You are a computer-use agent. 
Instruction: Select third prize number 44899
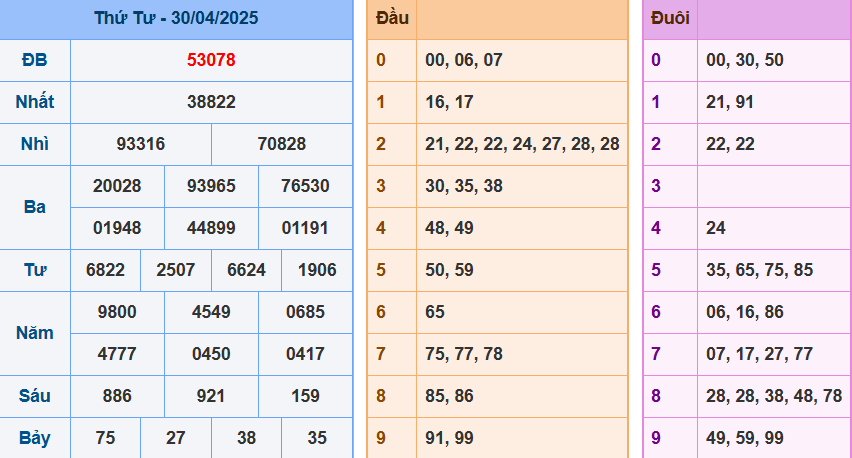[211, 228]
